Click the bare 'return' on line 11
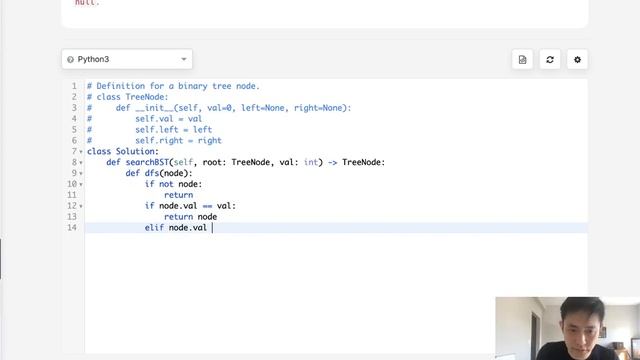 (178, 195)
